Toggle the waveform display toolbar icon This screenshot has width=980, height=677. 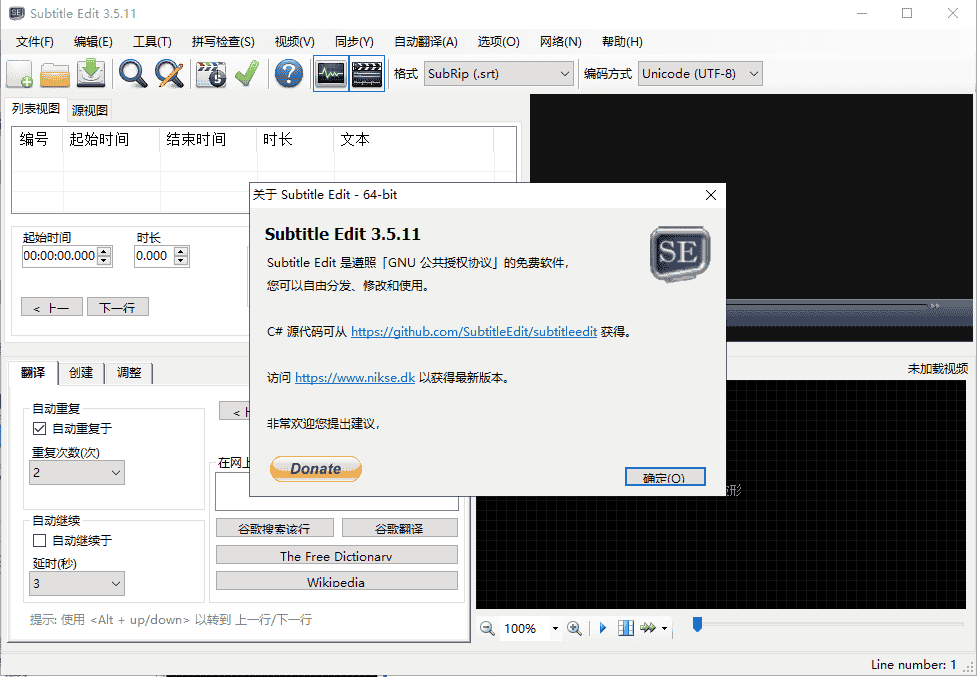pyautogui.click(x=330, y=74)
